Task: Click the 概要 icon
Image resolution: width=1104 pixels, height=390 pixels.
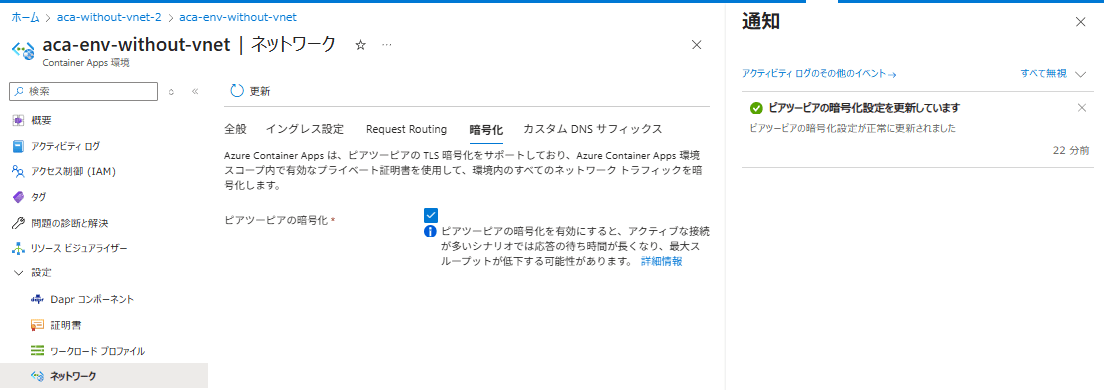Action: [x=18, y=120]
